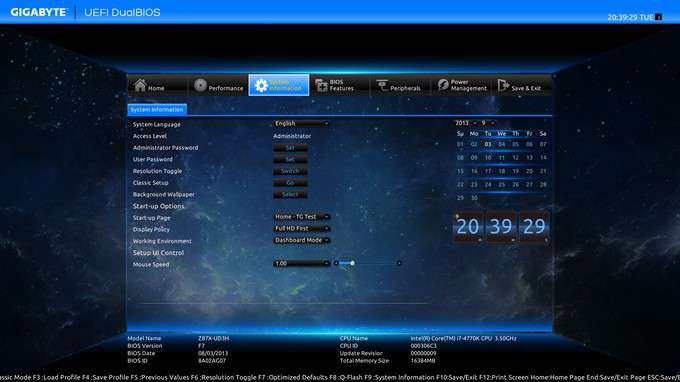The image size is (680, 382).
Task: Click the Administrator Password Set button
Action: pos(290,148)
